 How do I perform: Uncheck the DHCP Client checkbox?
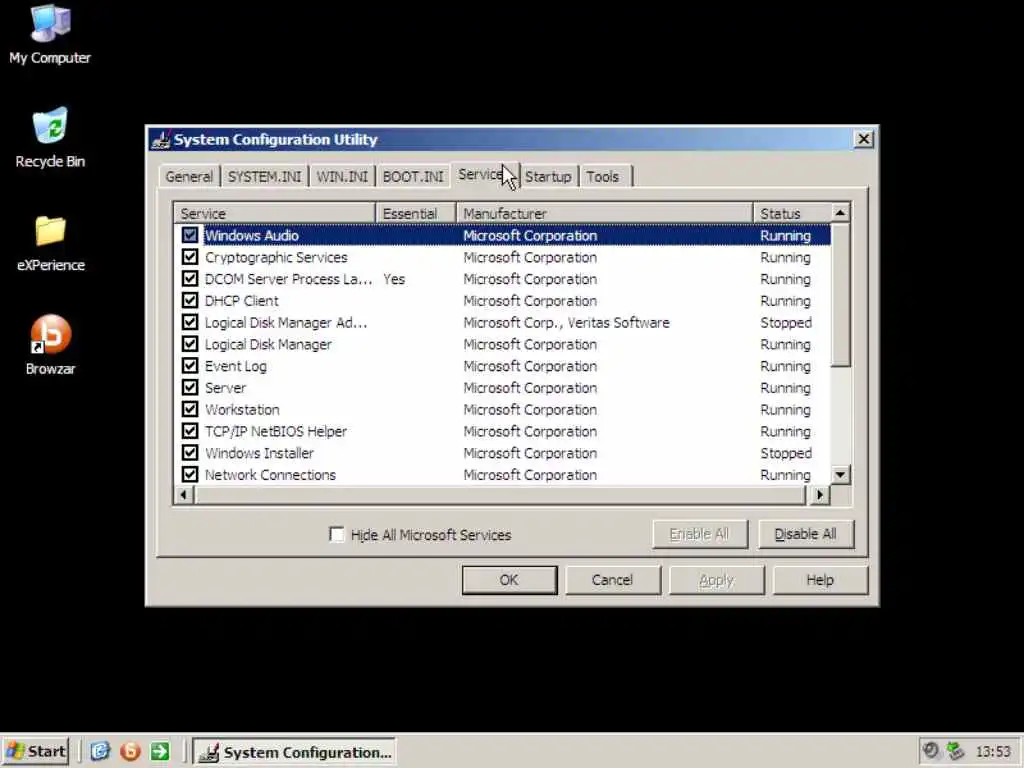[x=190, y=300]
